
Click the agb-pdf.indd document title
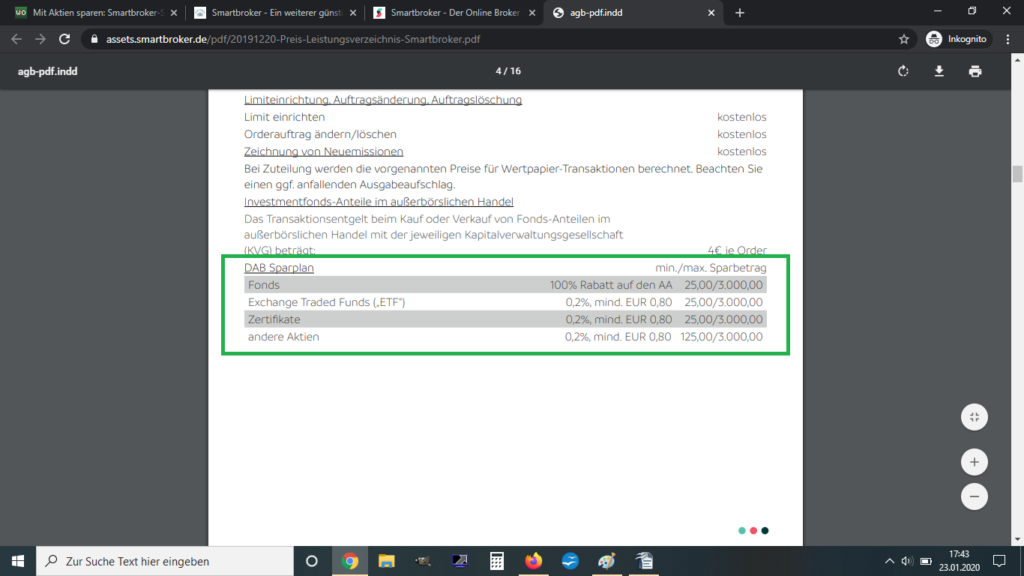(48, 71)
